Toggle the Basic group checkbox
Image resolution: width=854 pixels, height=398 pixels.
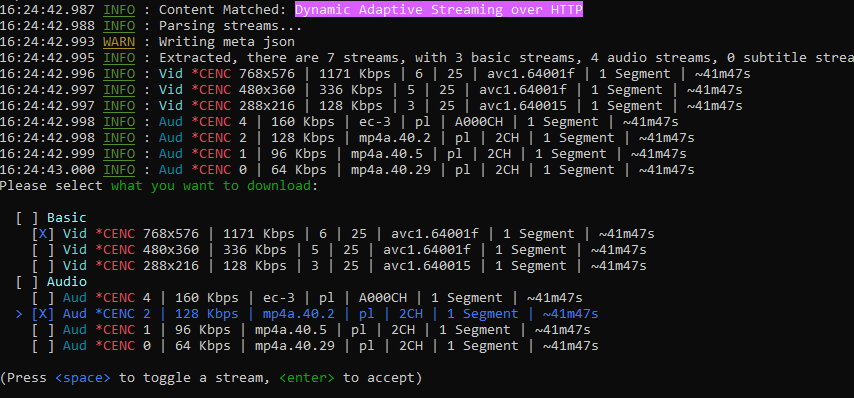pos(27,218)
